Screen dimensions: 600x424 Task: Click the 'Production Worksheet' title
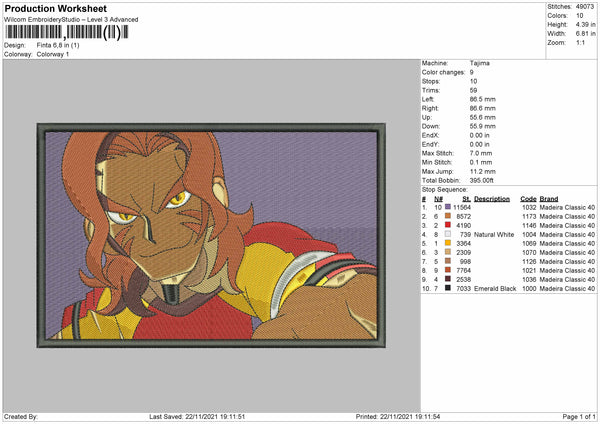coord(55,8)
